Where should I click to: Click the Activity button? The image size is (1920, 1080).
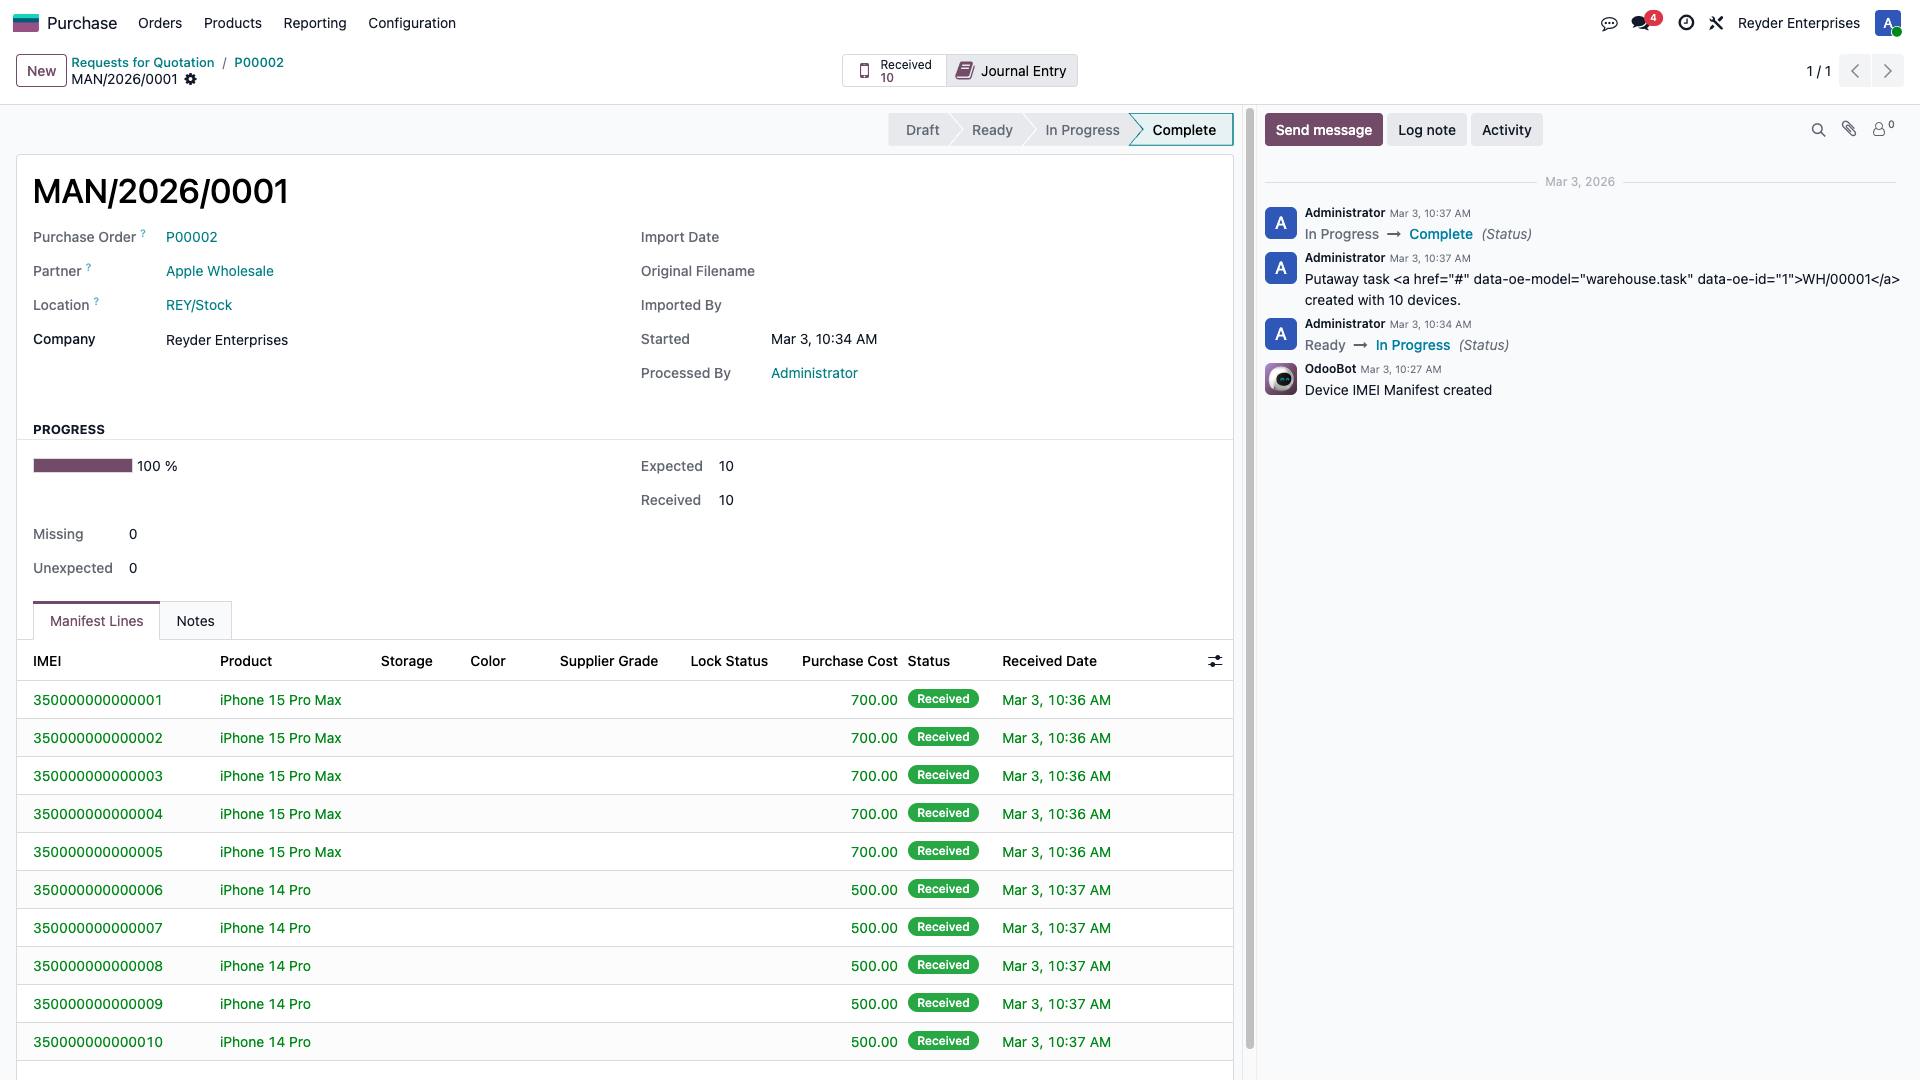pos(1507,130)
